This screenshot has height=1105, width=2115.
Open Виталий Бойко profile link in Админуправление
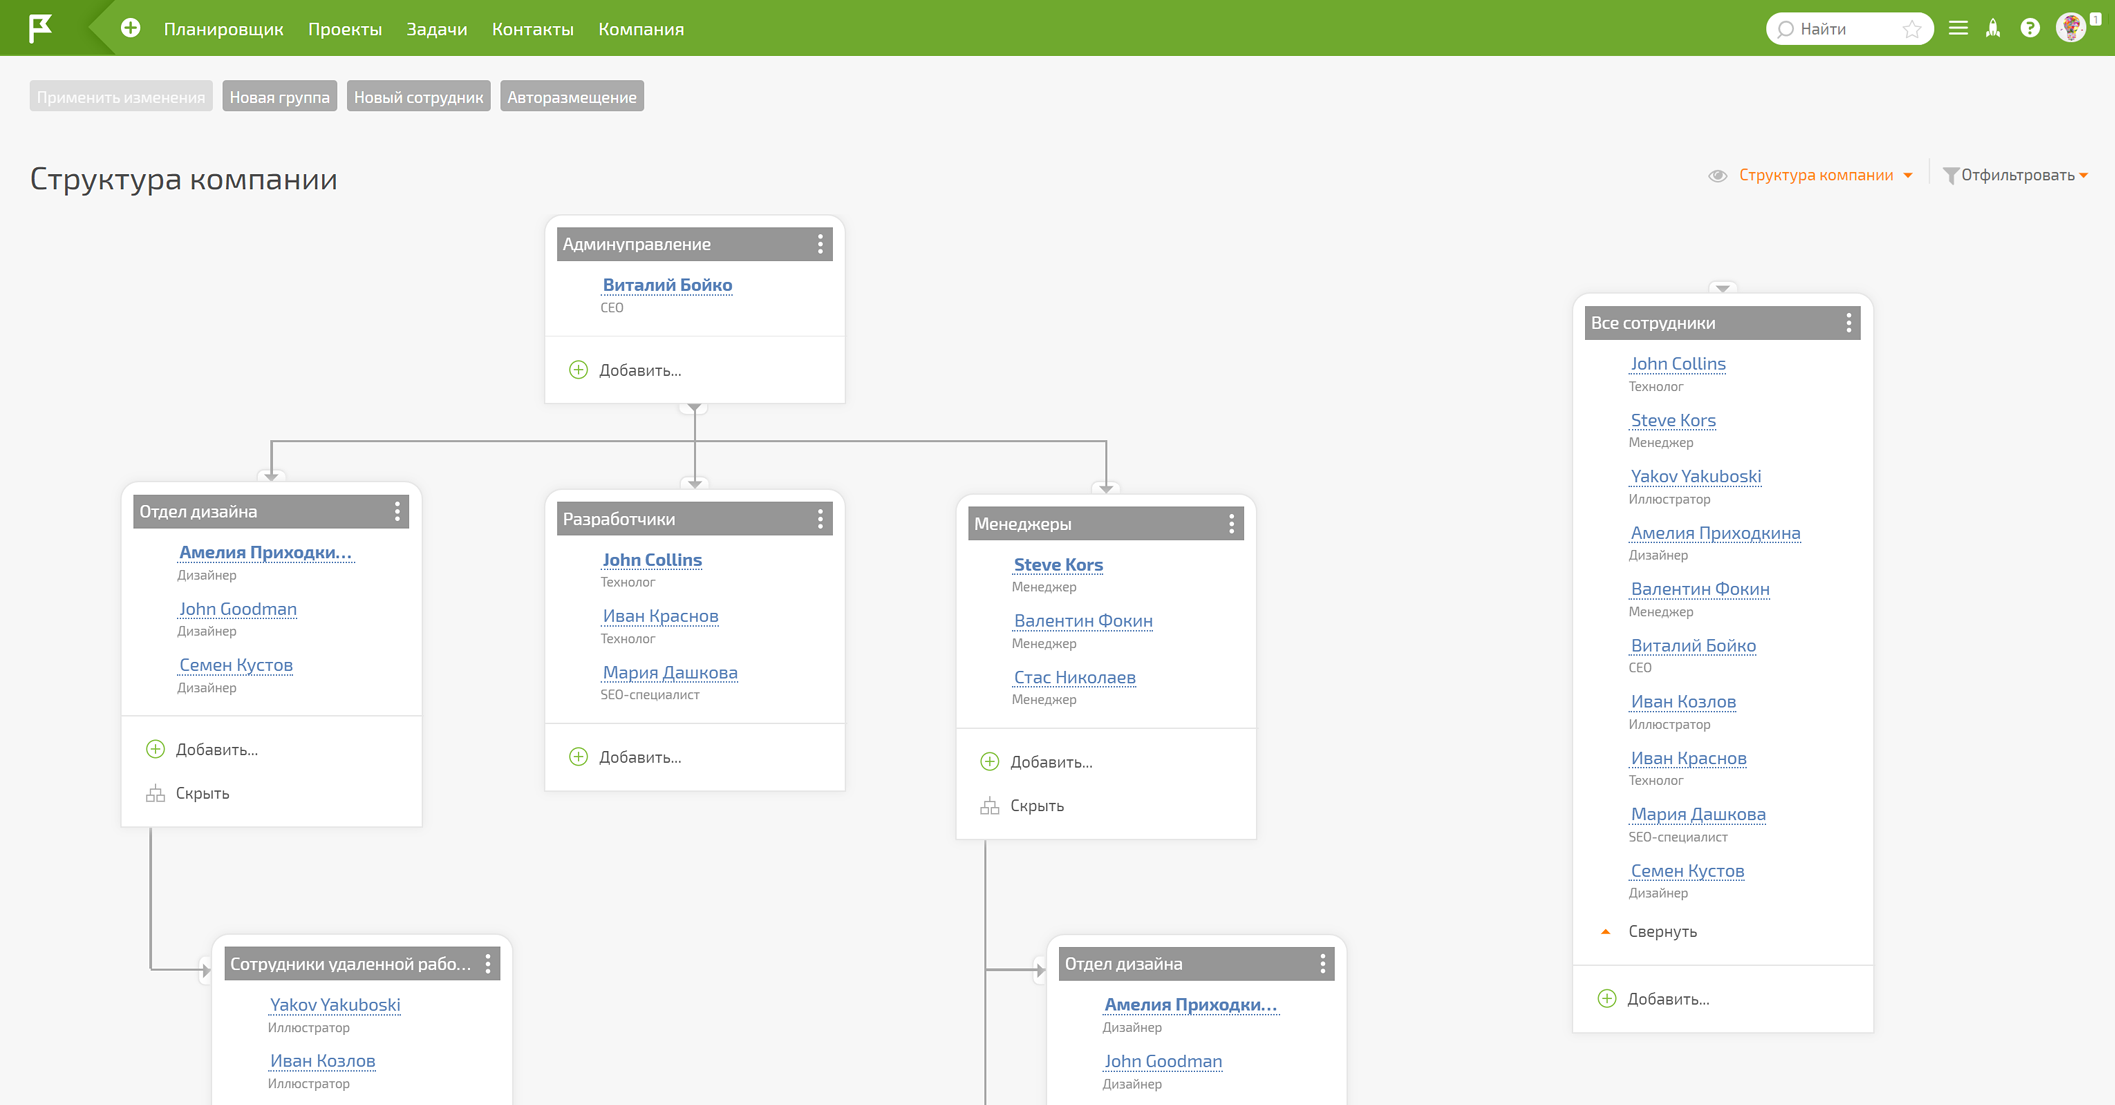(x=667, y=285)
